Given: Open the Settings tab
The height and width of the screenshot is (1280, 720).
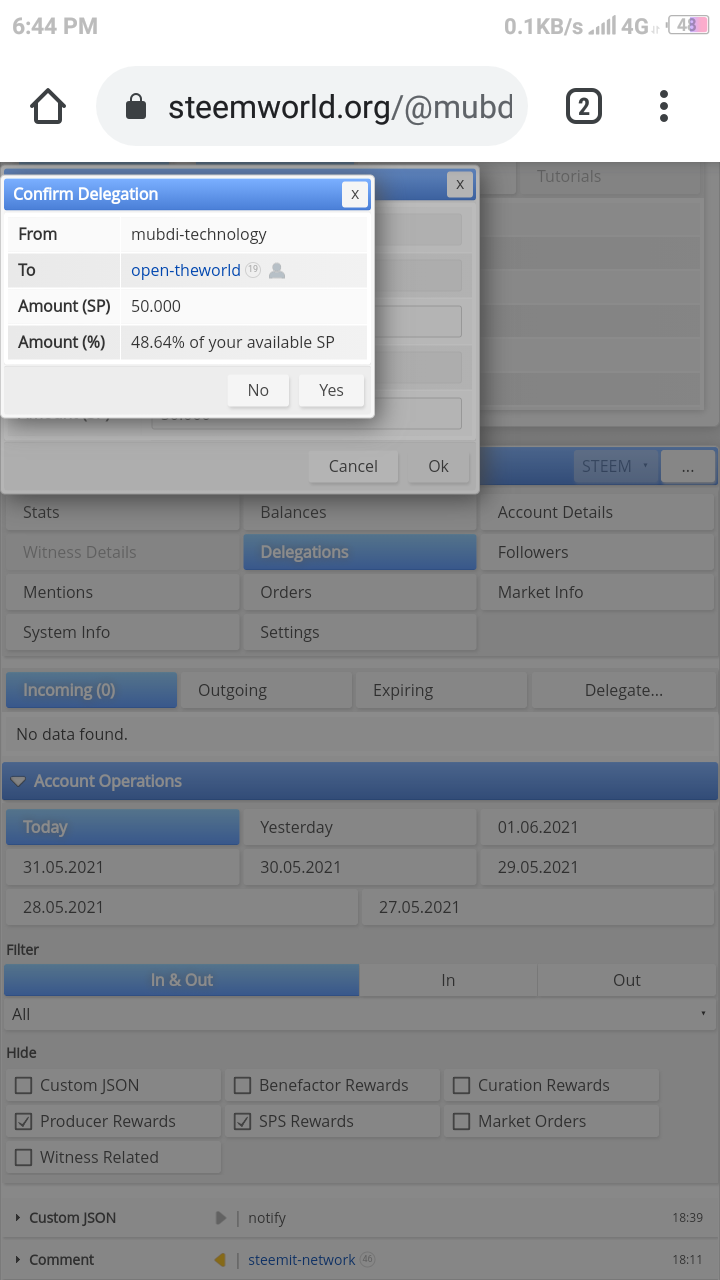Looking at the screenshot, I should 360,632.
